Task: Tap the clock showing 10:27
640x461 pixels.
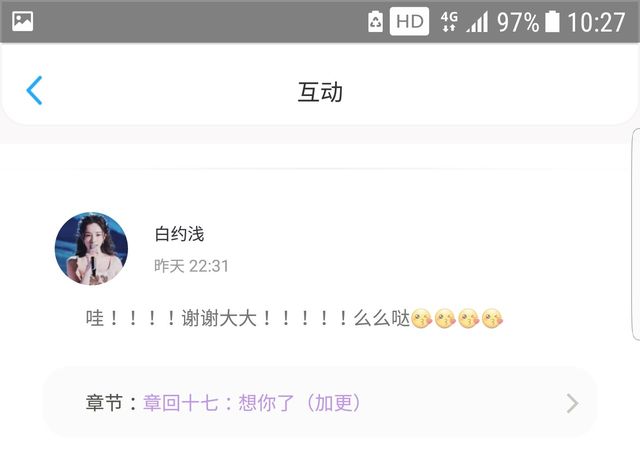Action: pos(596,22)
